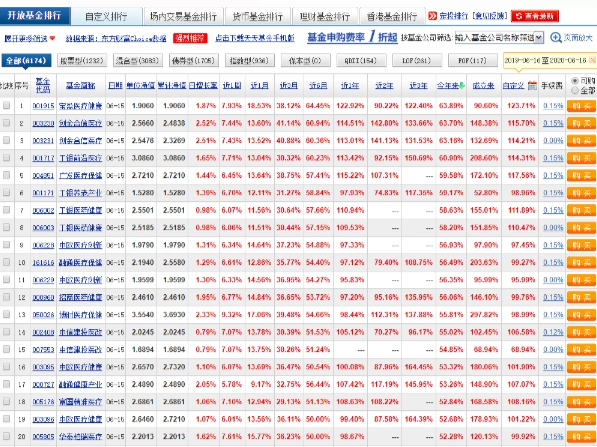Sort by the 成立来 column header
597x447 pixels.
tap(483, 86)
